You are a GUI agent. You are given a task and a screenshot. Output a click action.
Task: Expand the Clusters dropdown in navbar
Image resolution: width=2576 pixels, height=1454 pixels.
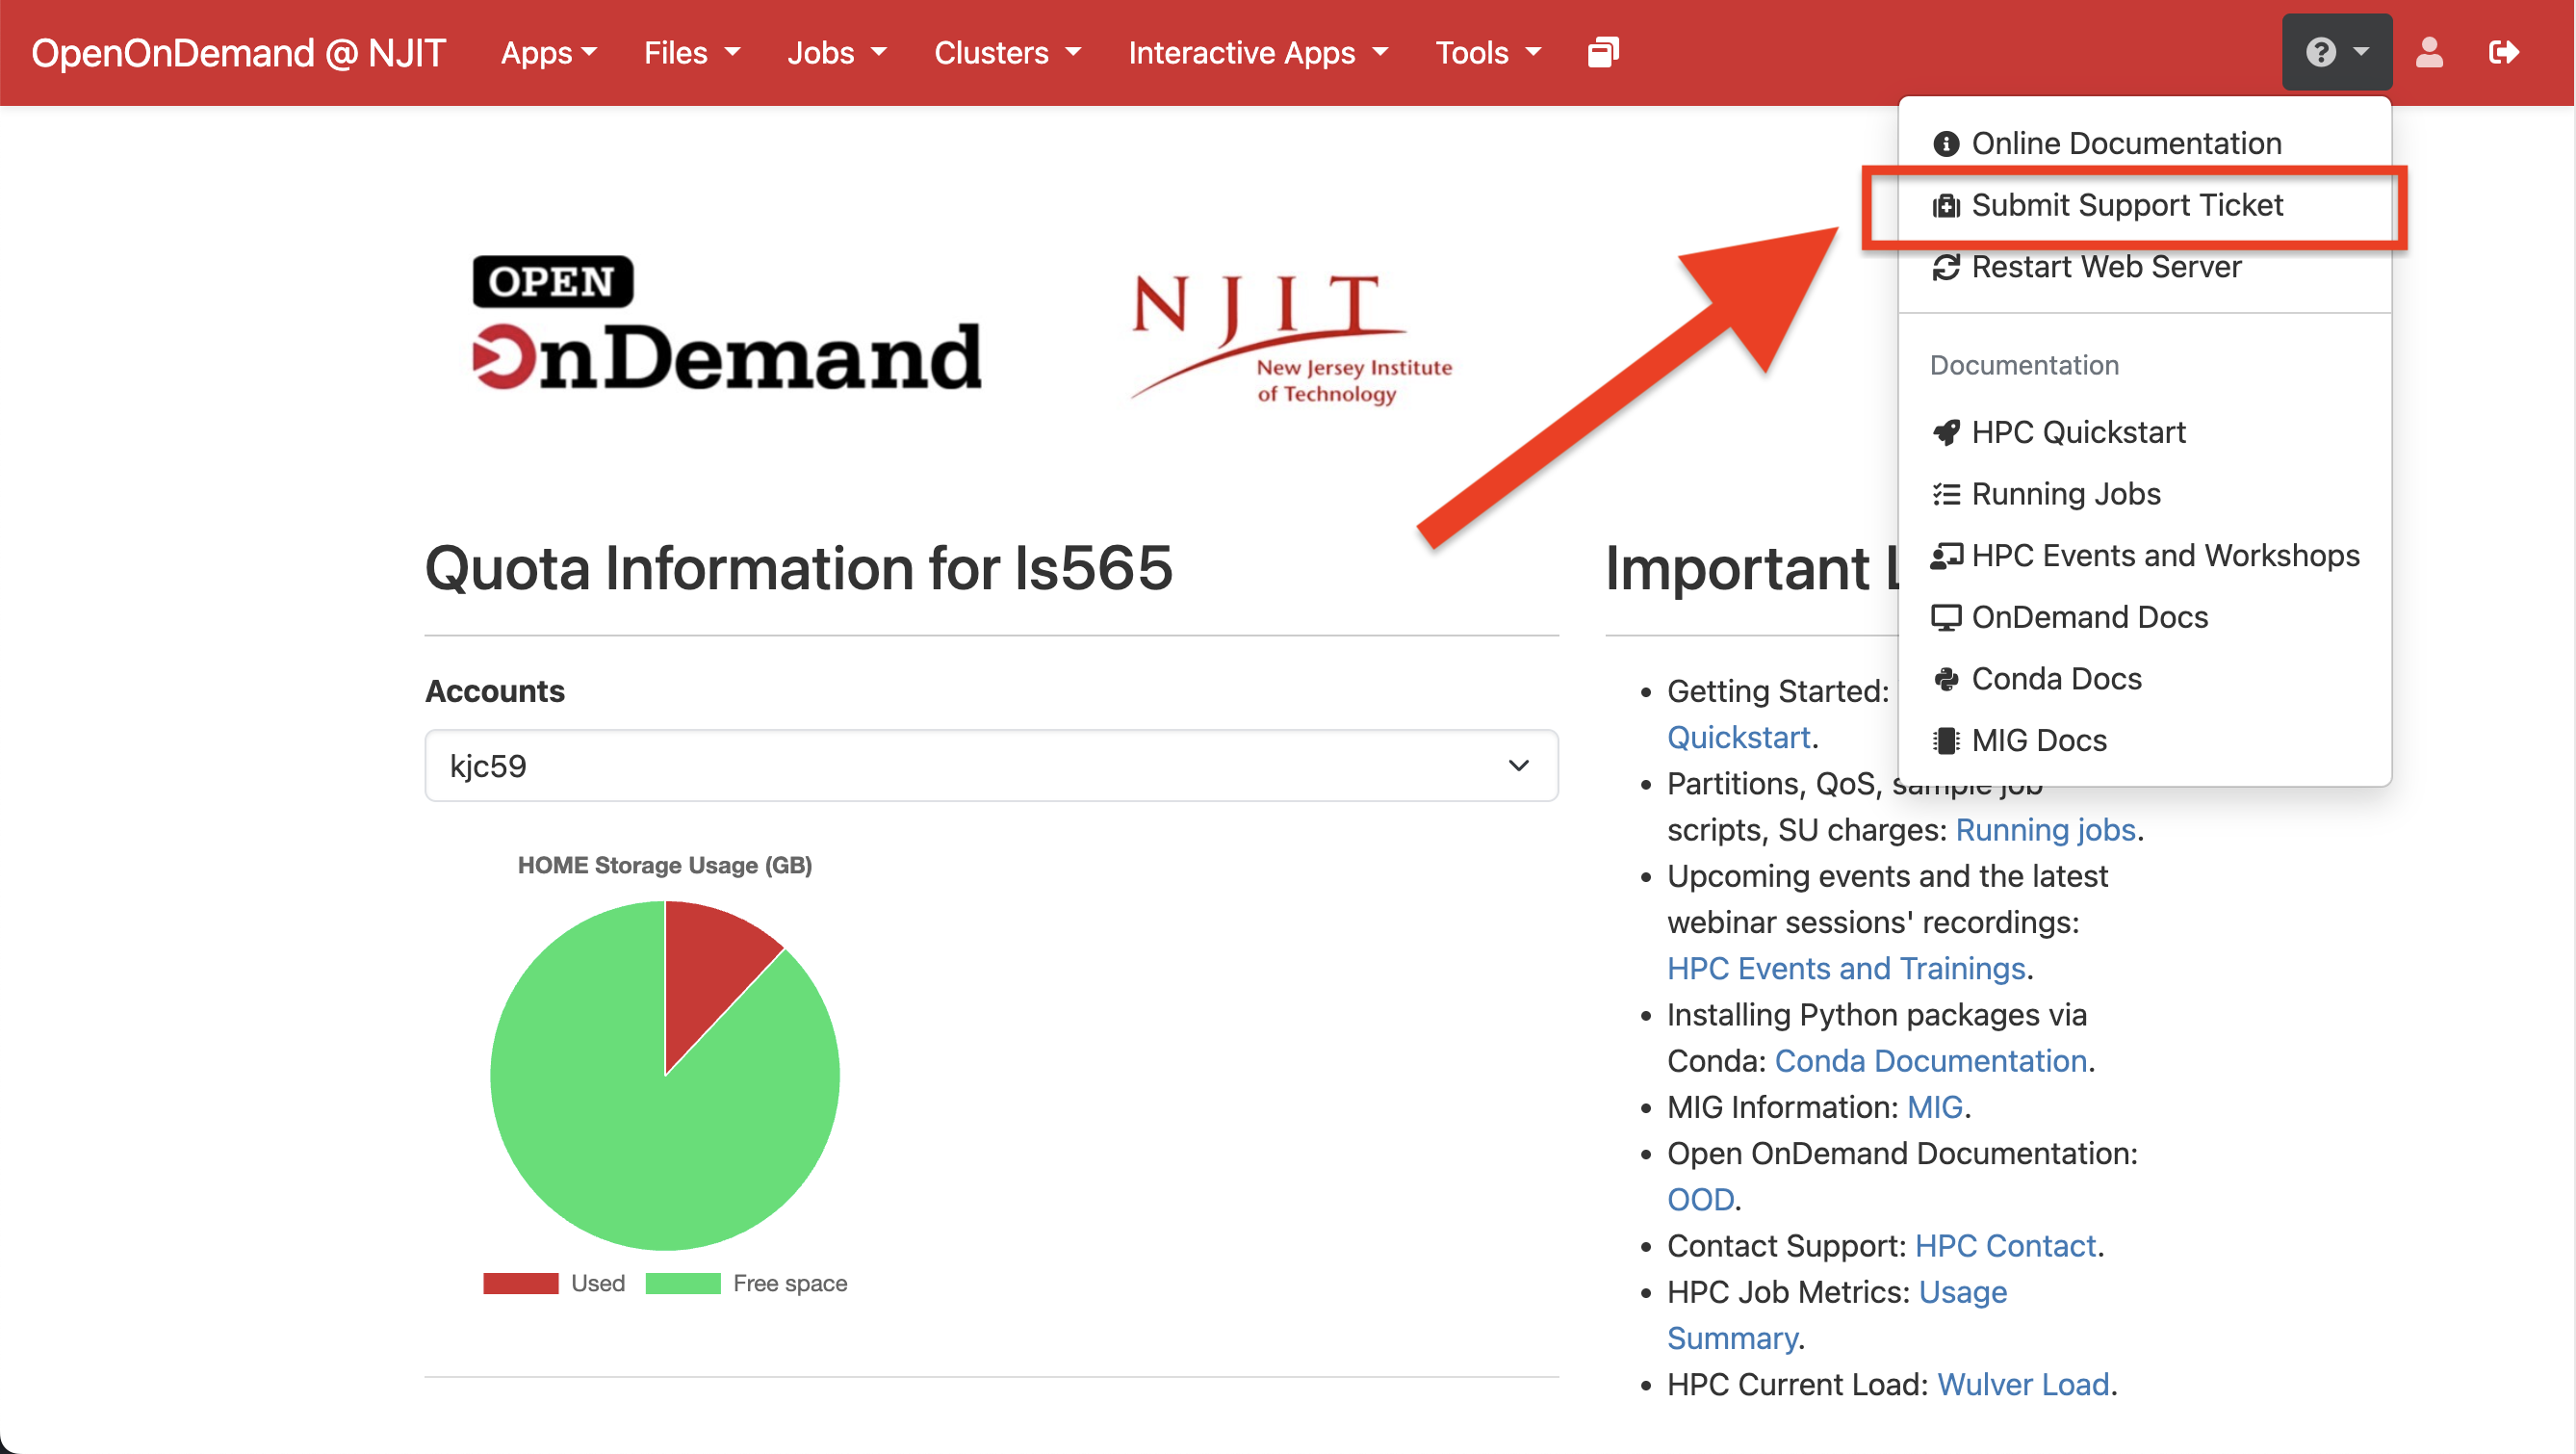[1006, 52]
